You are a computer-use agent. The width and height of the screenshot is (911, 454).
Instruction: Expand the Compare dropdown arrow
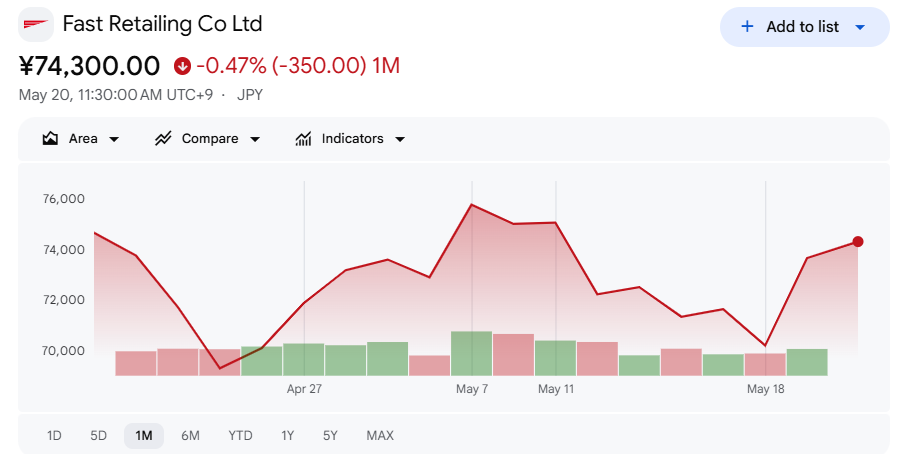(255, 140)
